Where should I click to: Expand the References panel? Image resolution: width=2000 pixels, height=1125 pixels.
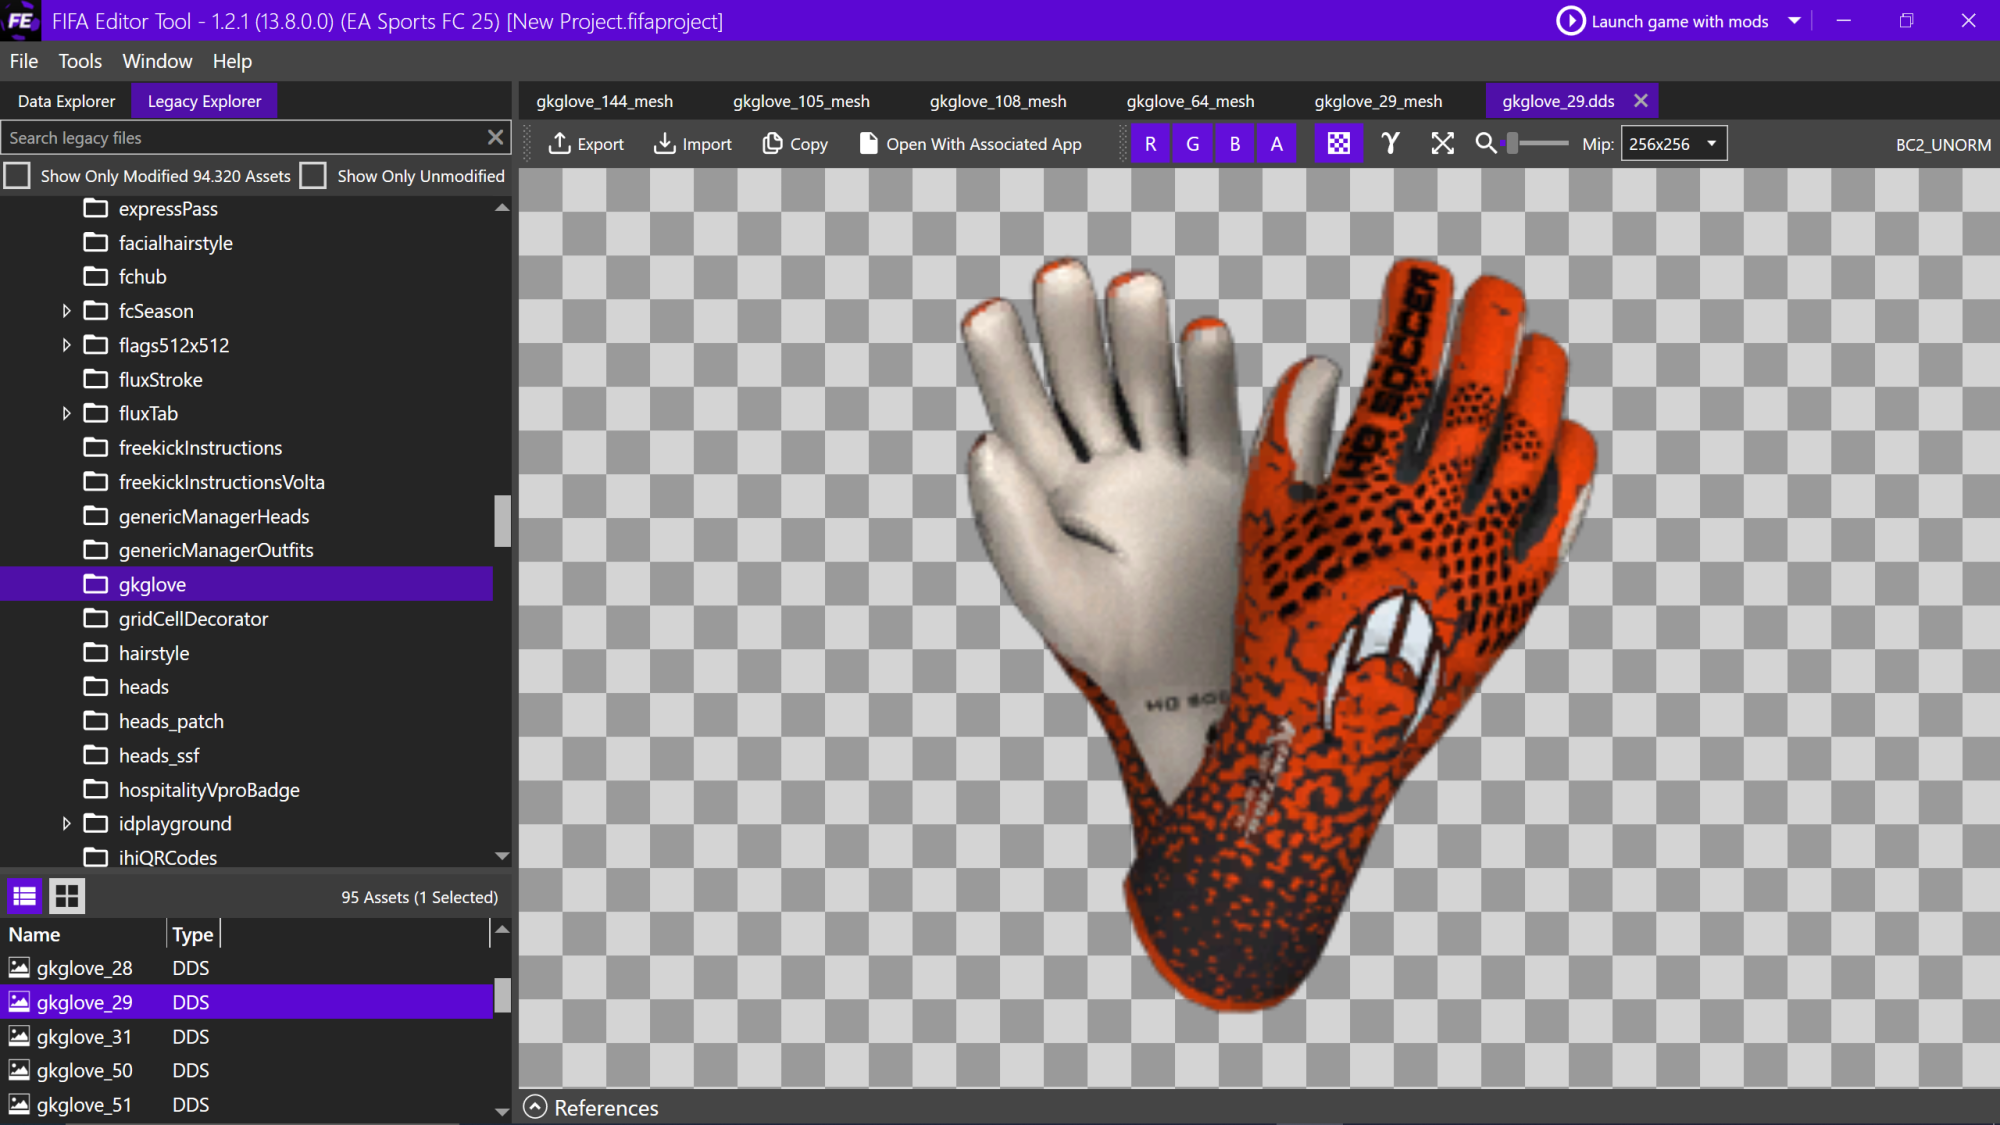click(536, 1107)
